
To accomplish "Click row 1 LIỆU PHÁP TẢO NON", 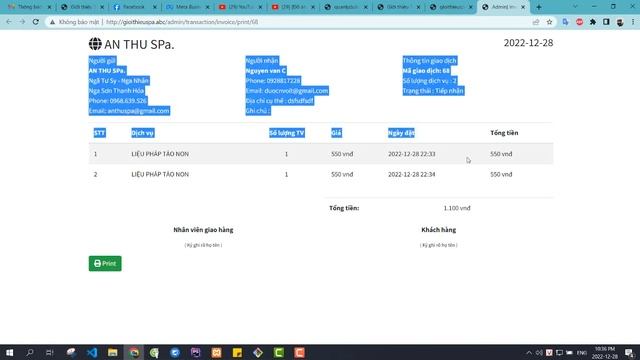I will coord(160,154).
